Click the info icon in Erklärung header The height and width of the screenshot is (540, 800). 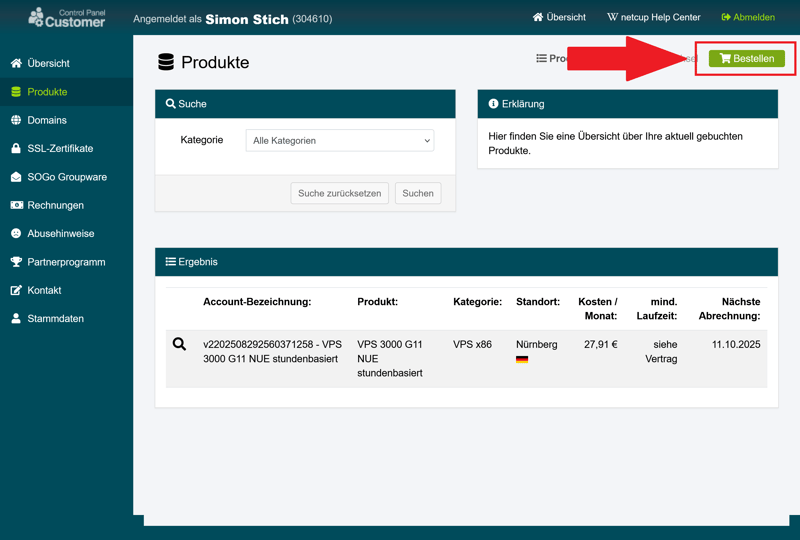493,104
